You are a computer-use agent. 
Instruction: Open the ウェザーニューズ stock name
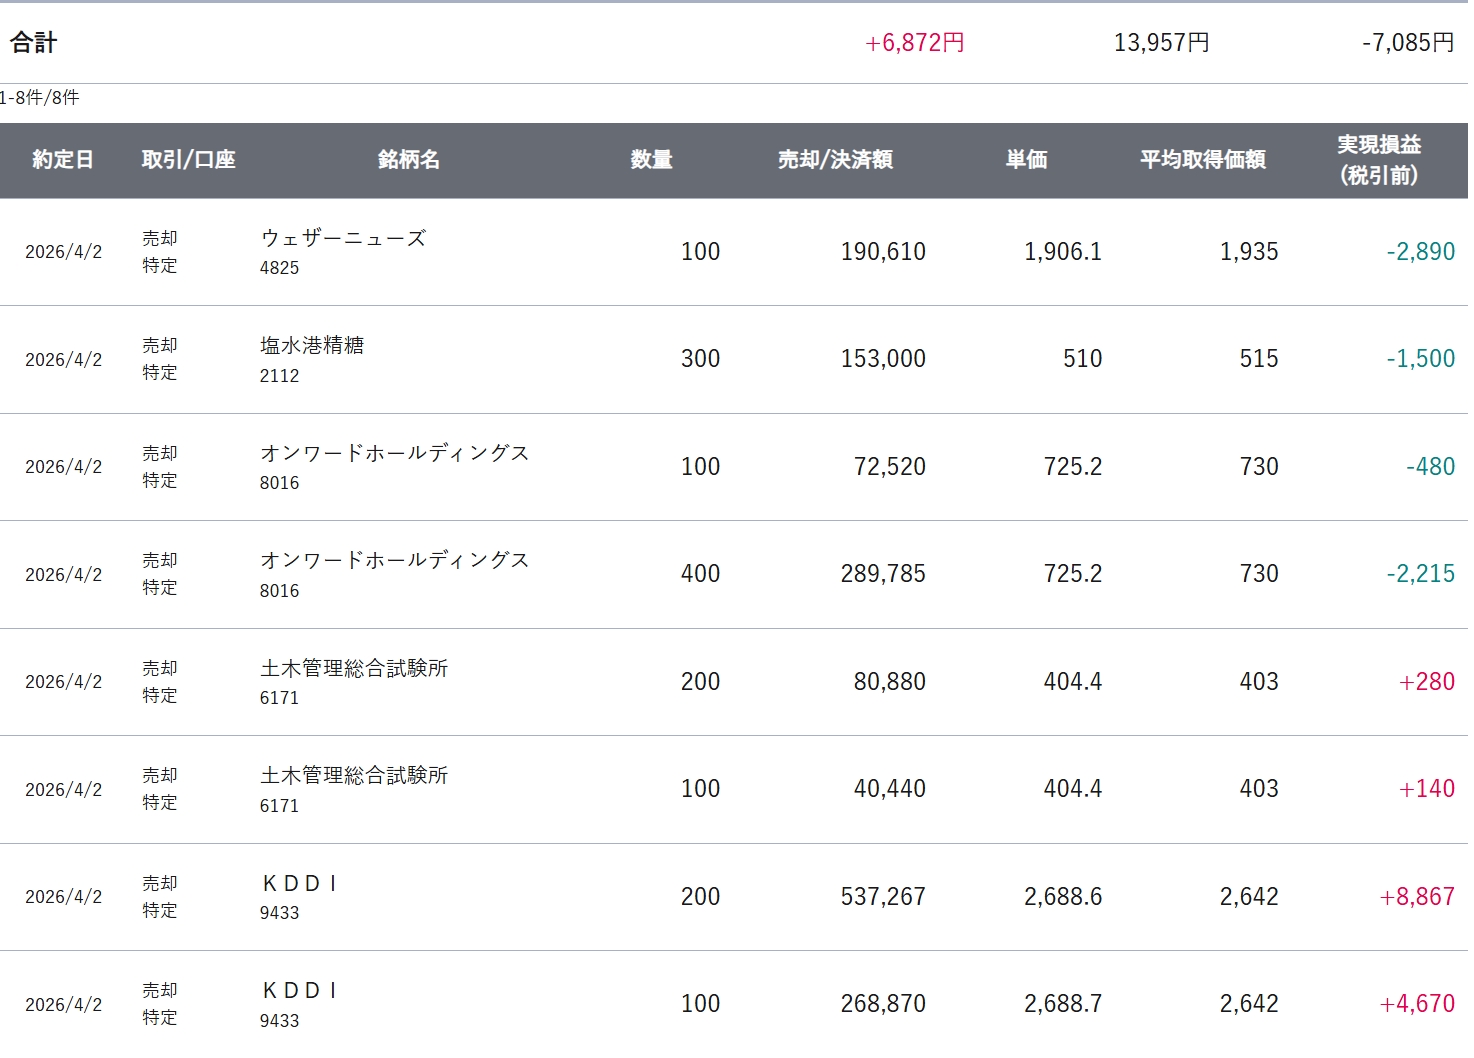pos(343,238)
